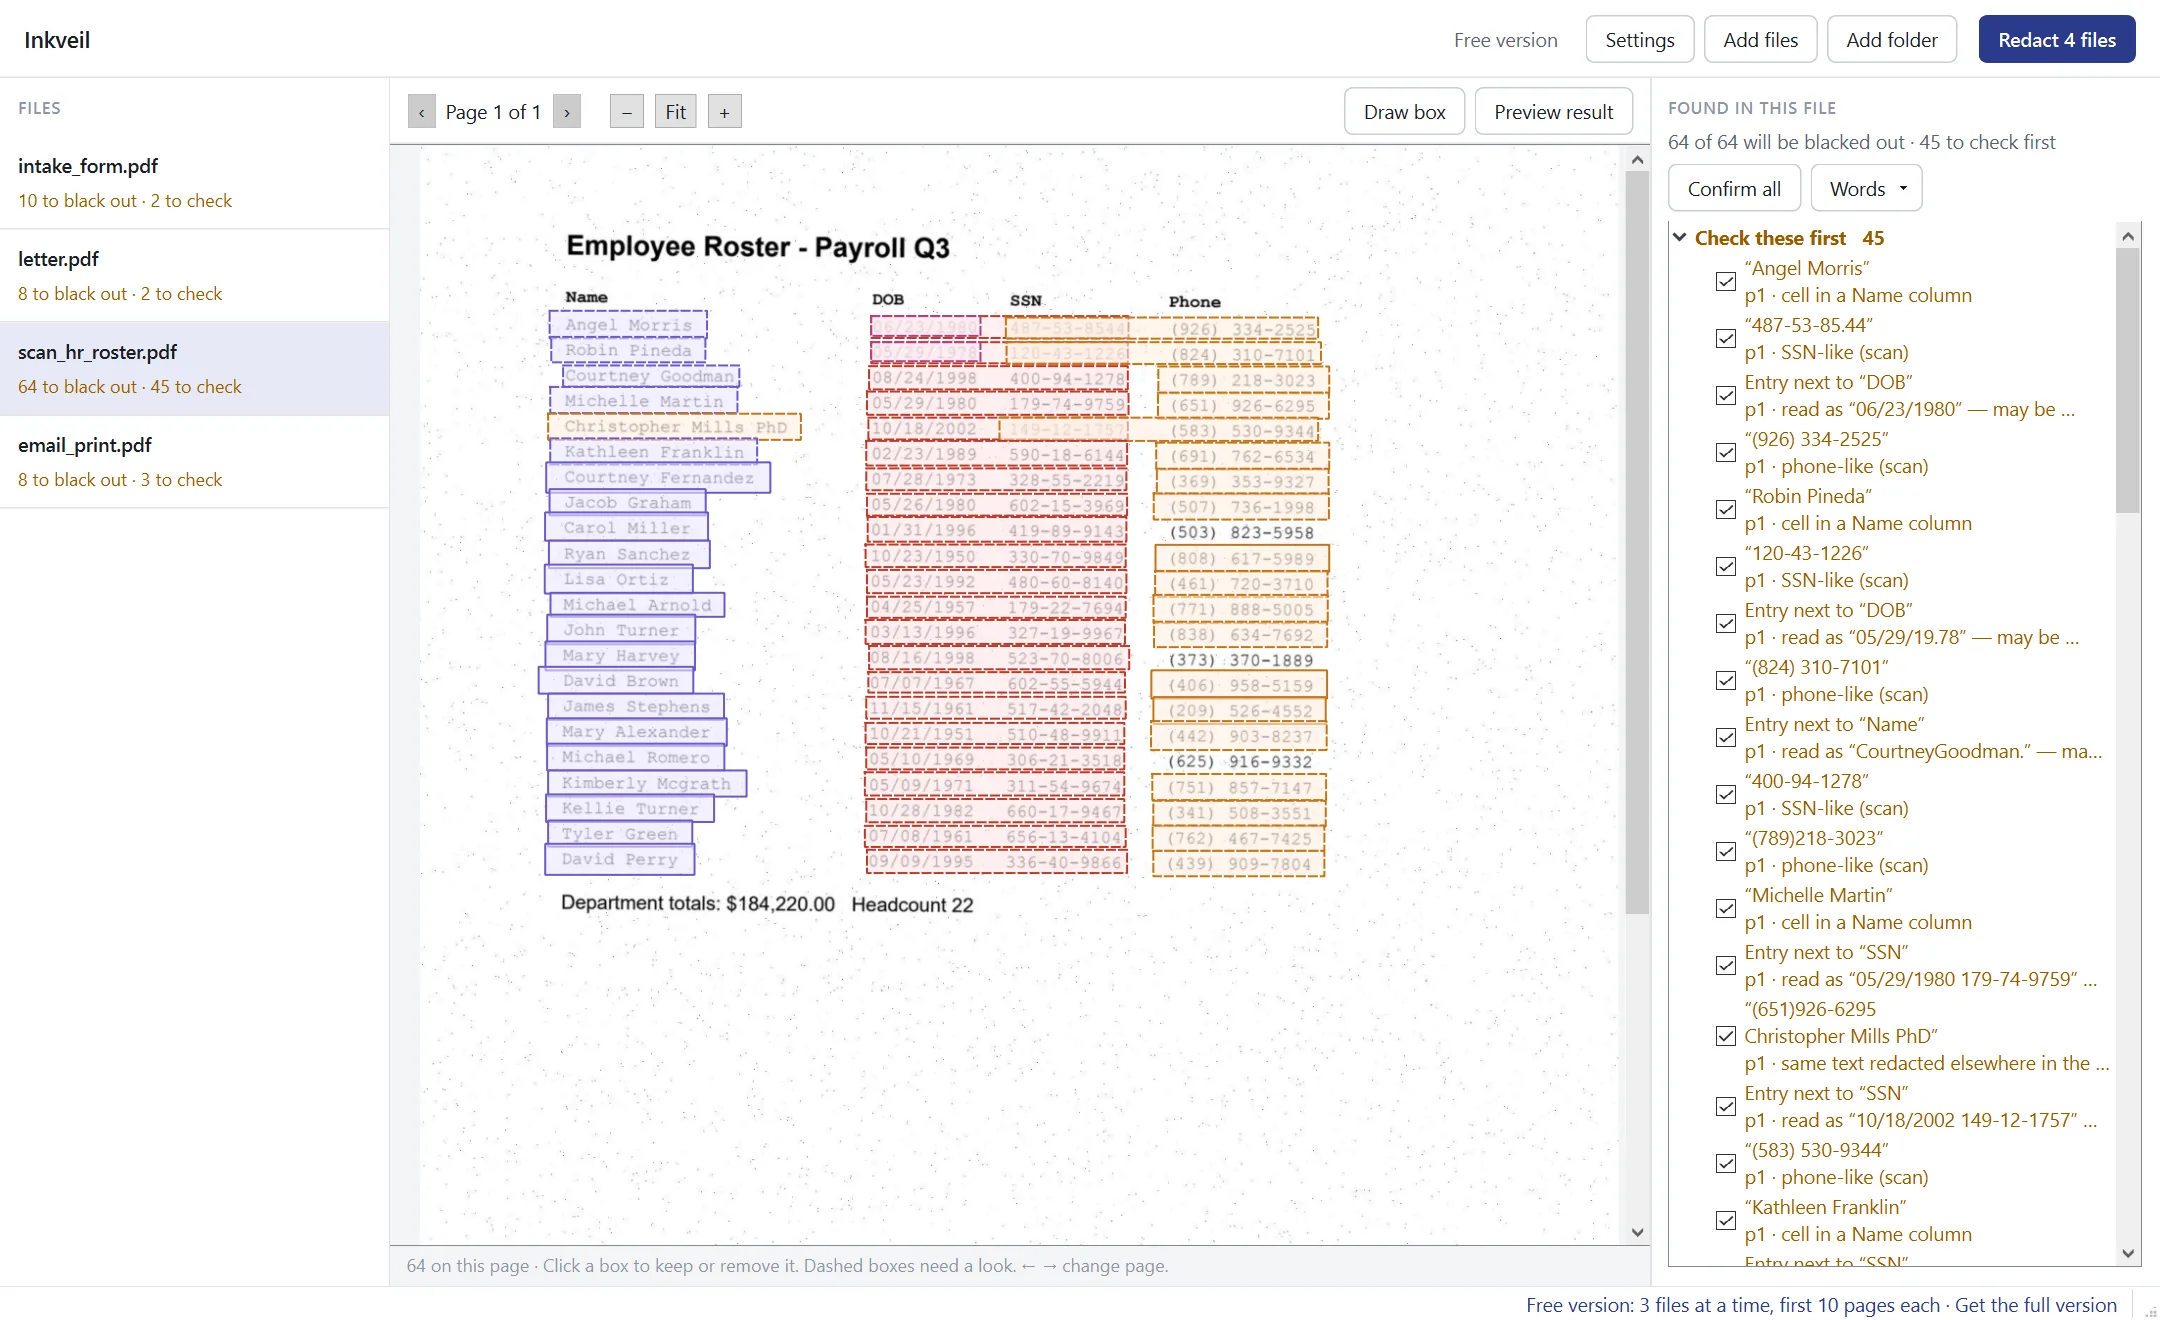Go to next page arrow
The width and height of the screenshot is (2160, 1320).
[x=567, y=112]
